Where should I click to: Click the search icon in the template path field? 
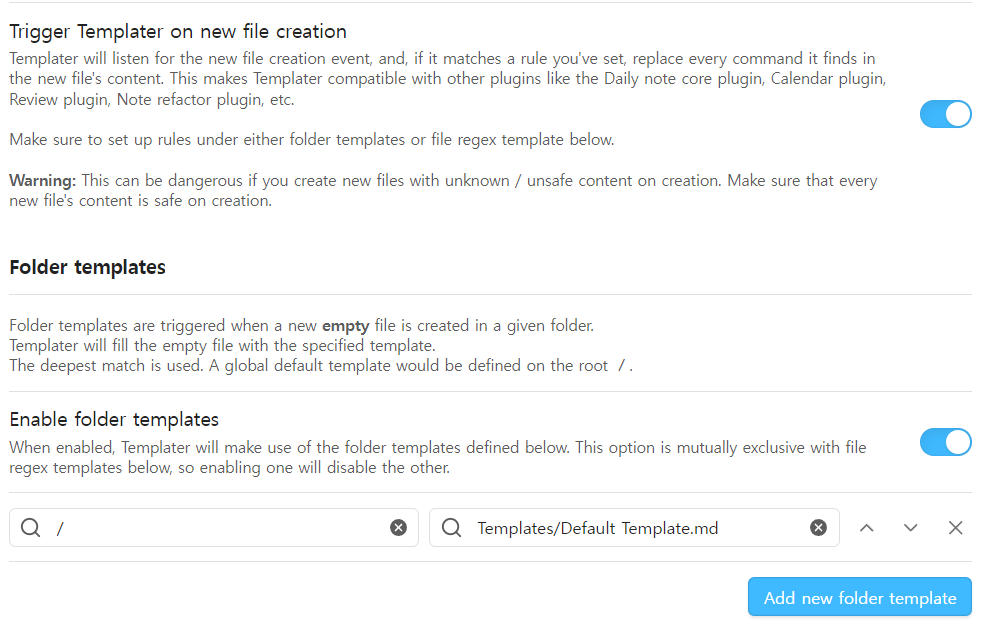tap(451, 527)
